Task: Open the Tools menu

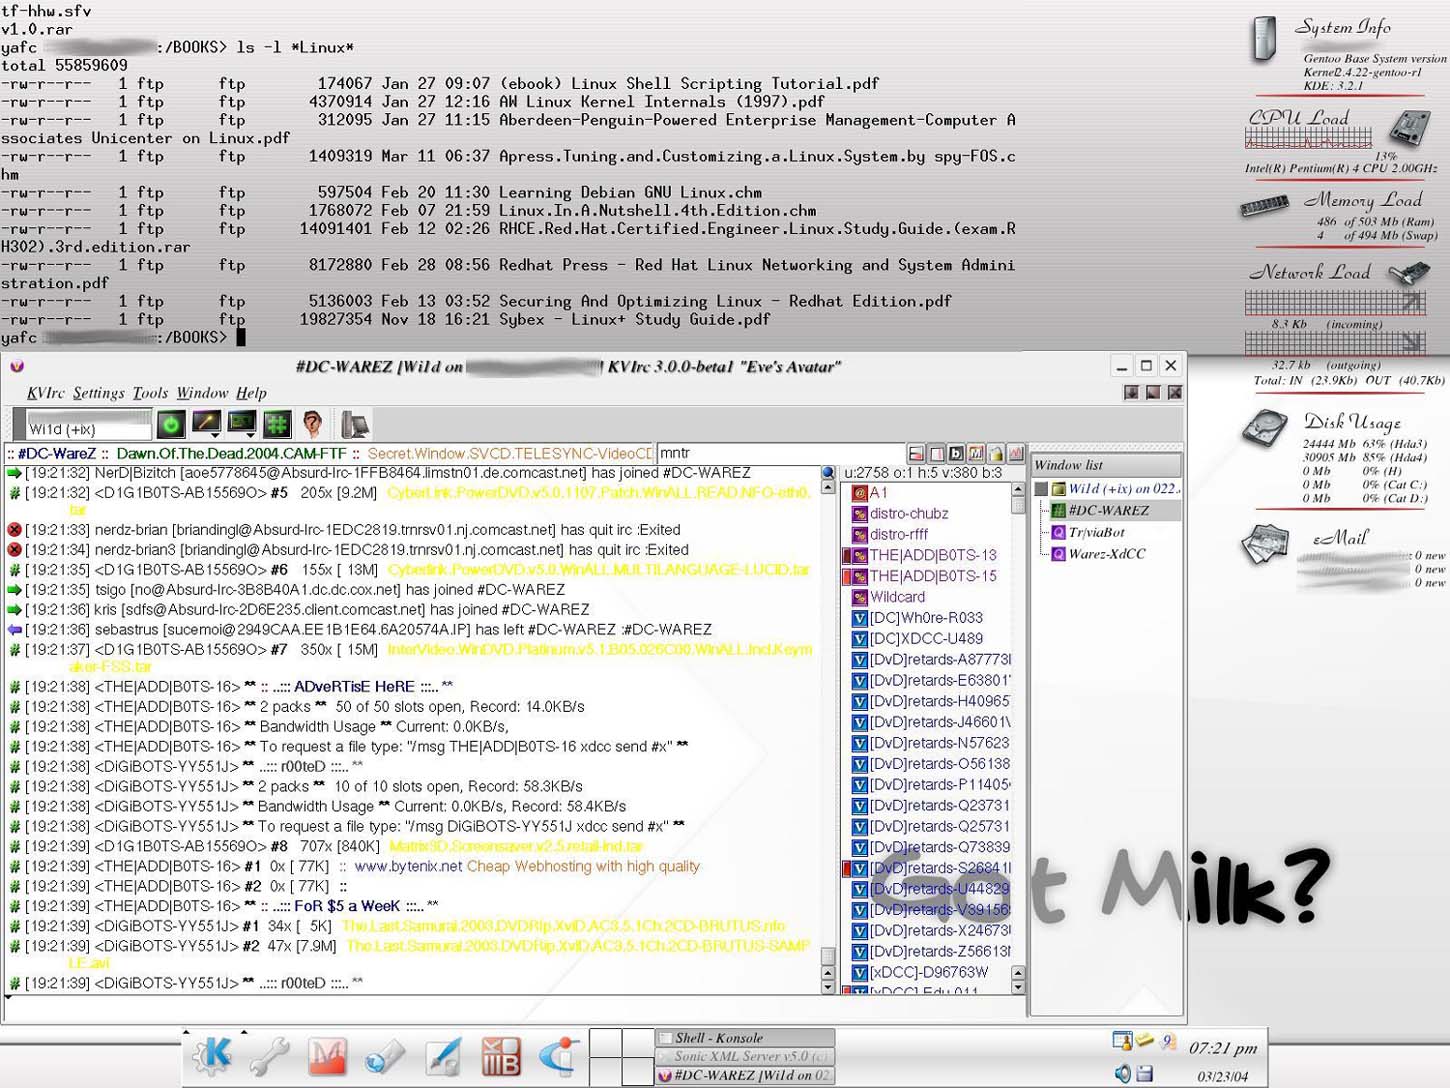Action: [150, 393]
